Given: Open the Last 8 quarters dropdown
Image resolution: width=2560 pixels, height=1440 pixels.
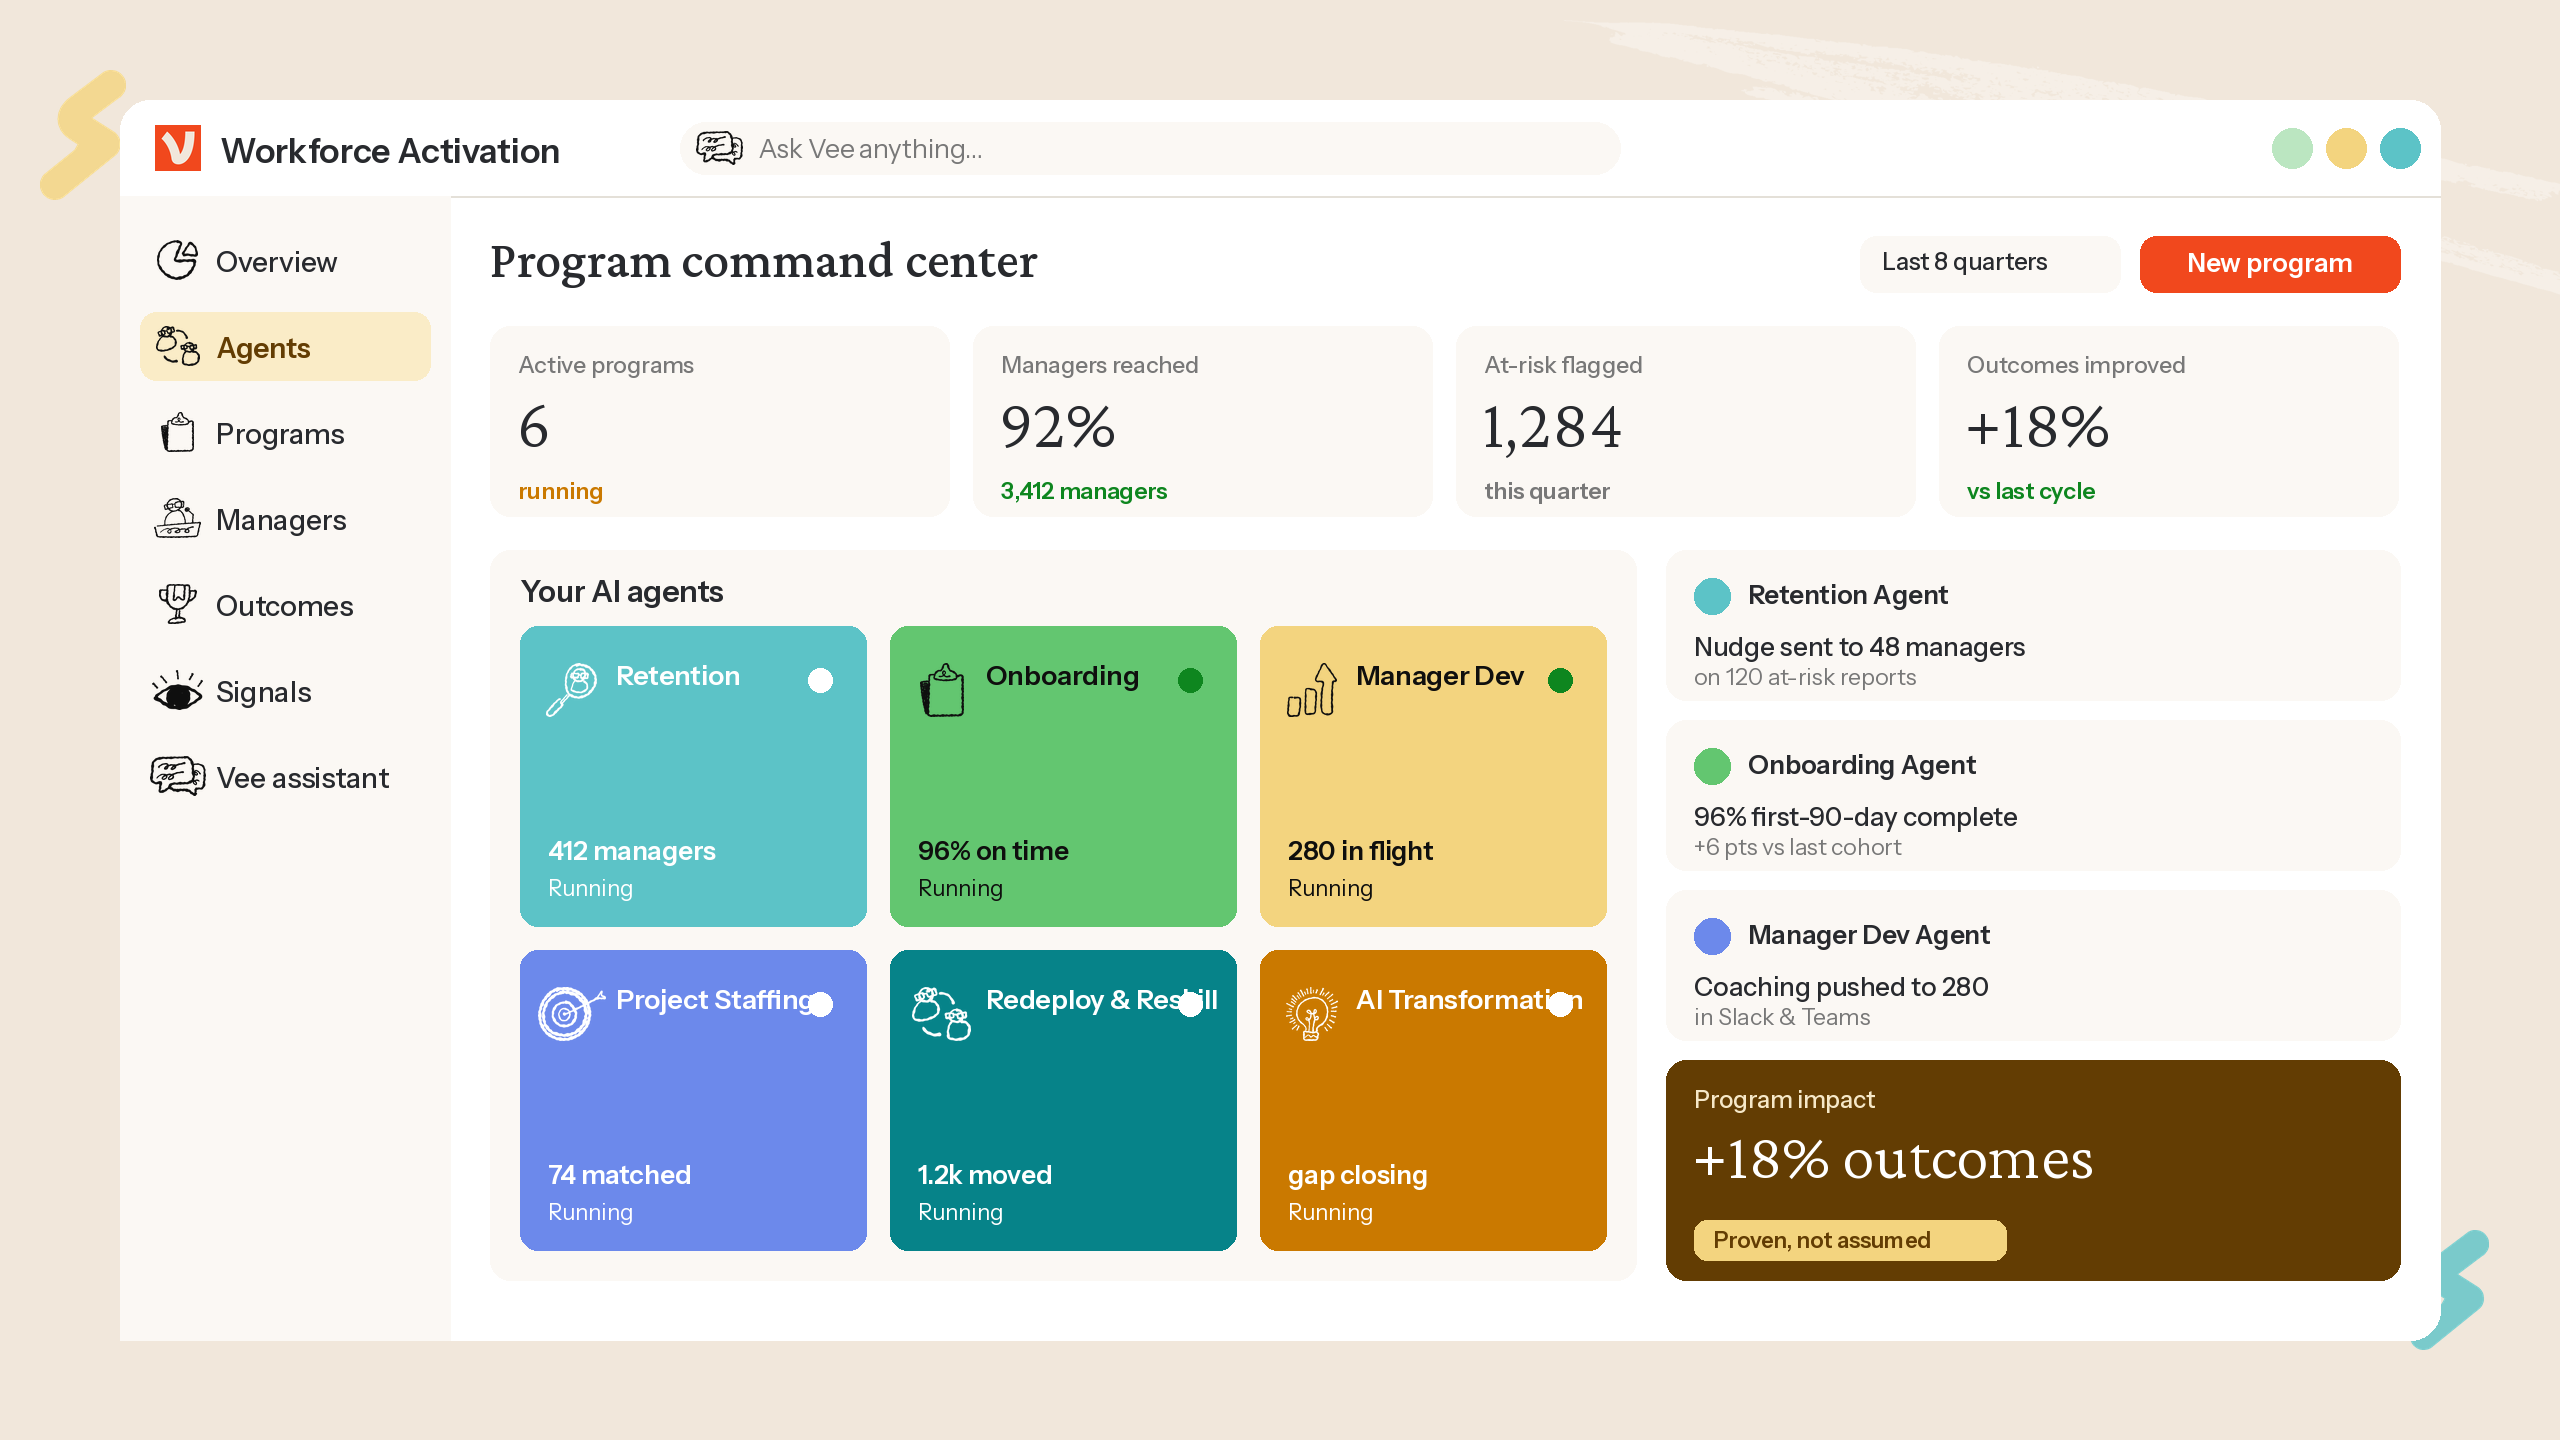Looking at the screenshot, I should click(1990, 264).
